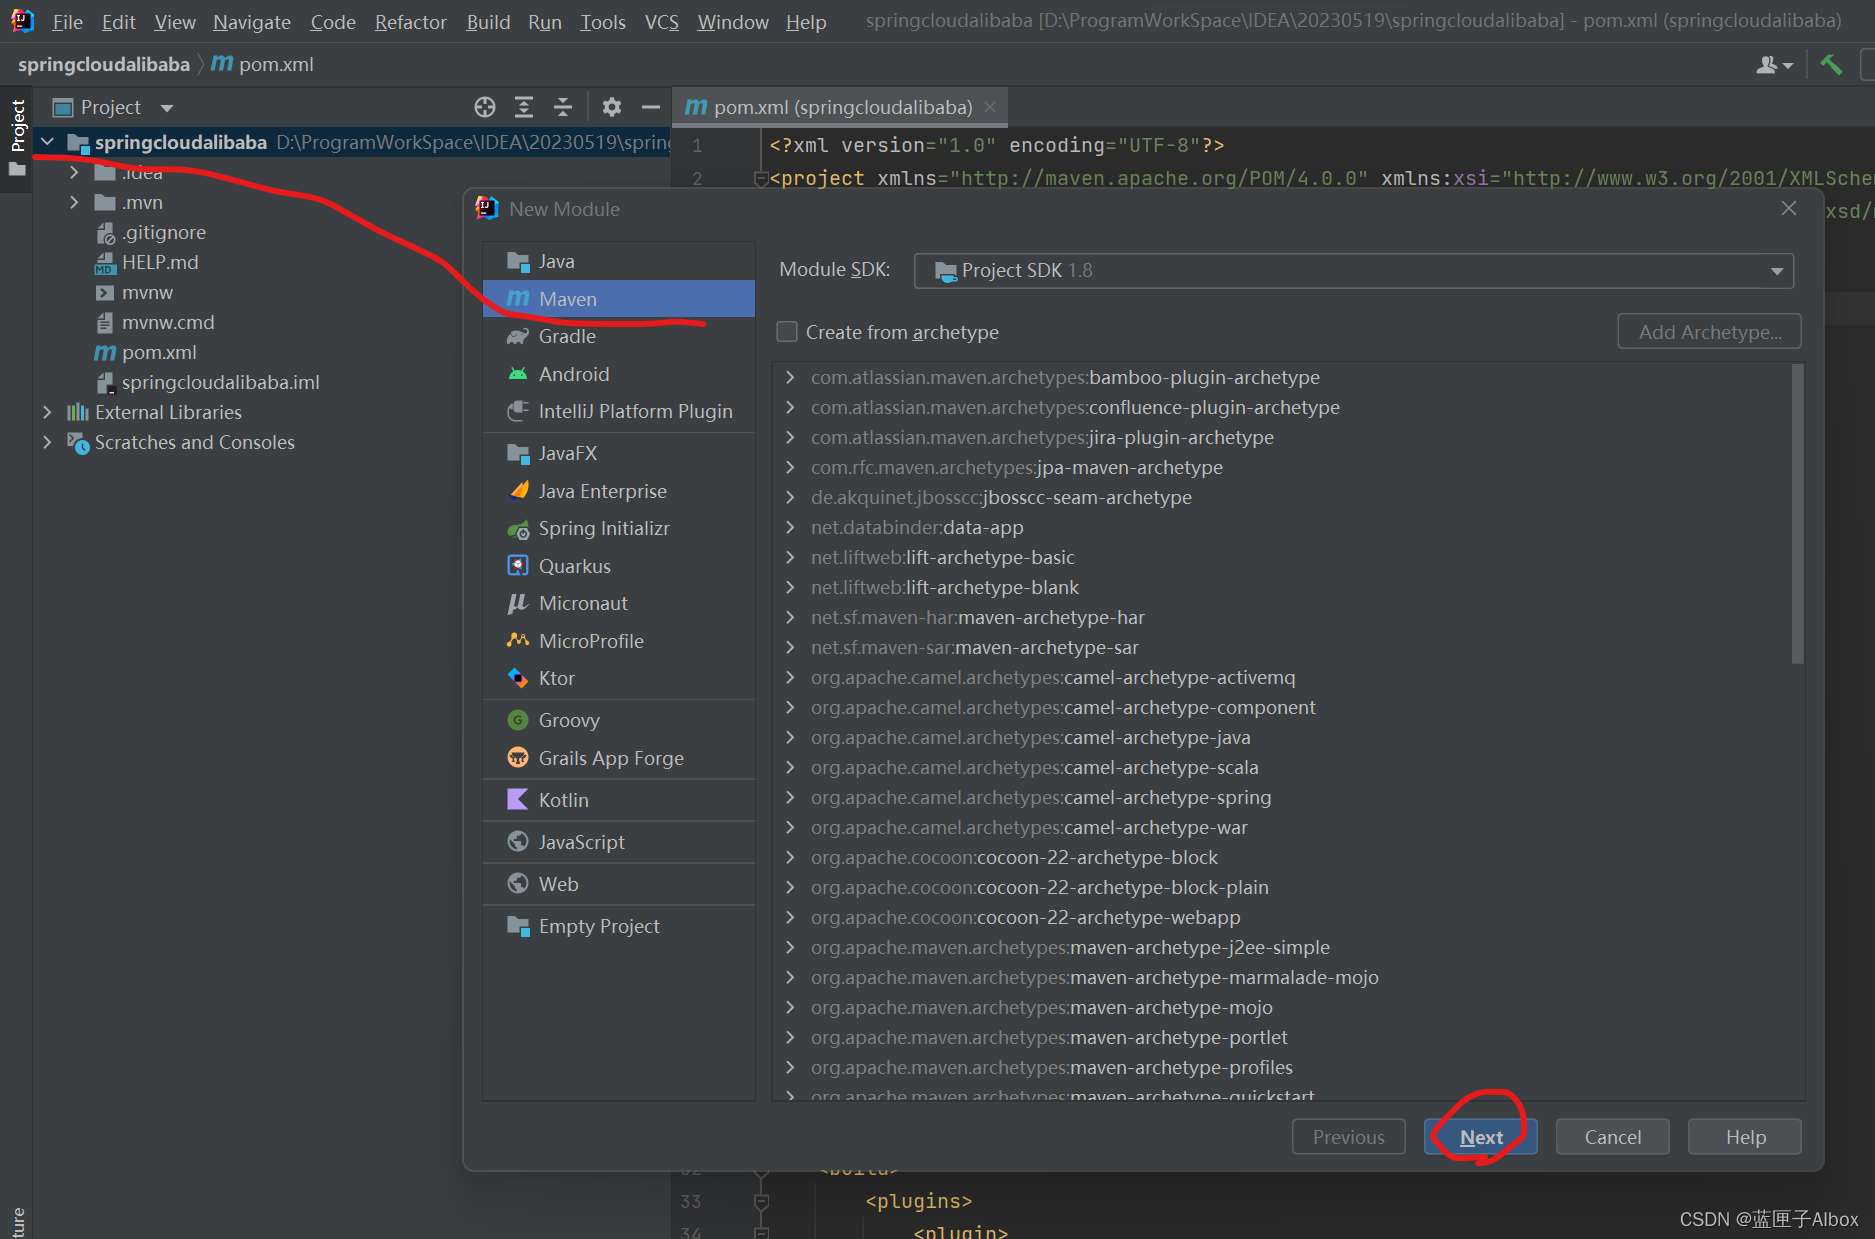Click Collapse All in Project panel
1875x1239 pixels.
563,107
